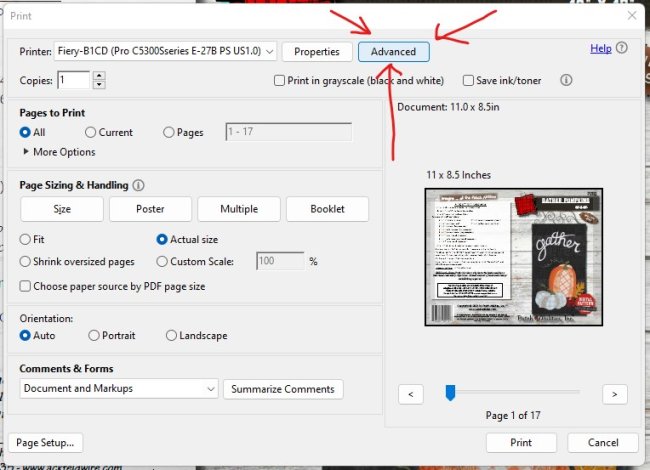Cancel the Print dialog
This screenshot has height=470, width=650.
coord(603,443)
